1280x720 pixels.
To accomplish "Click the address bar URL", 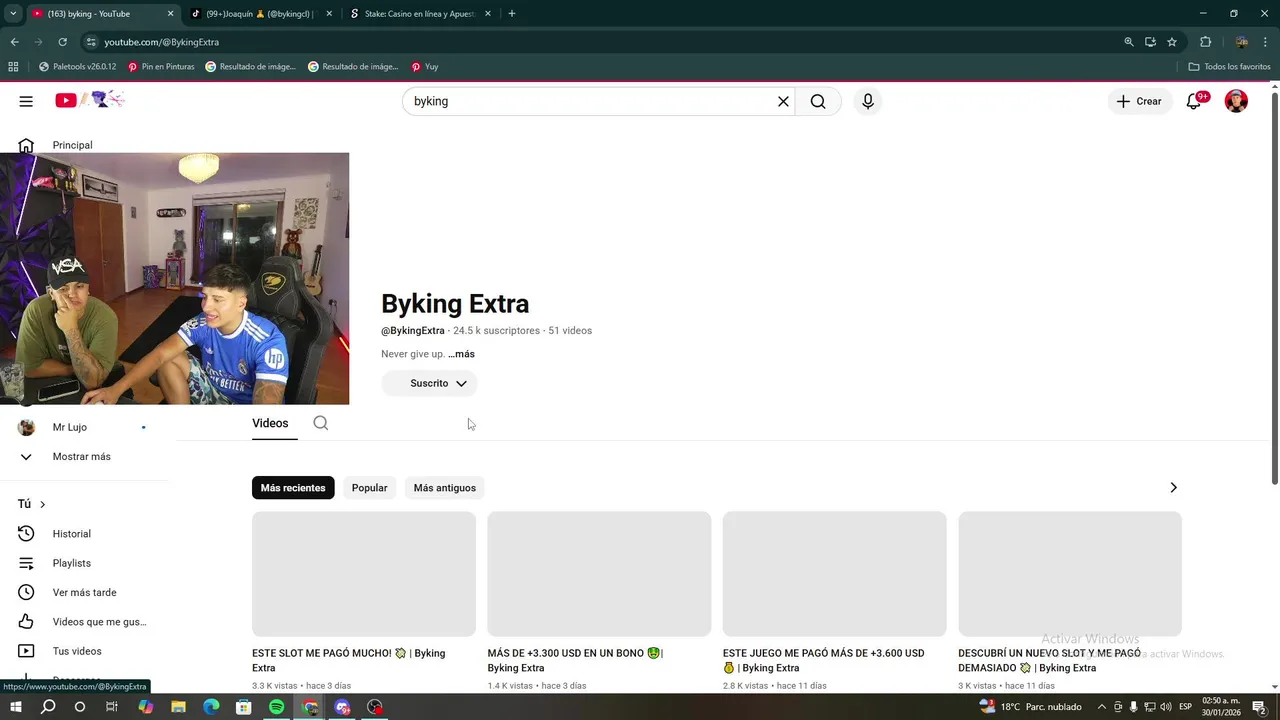I will click(162, 42).
